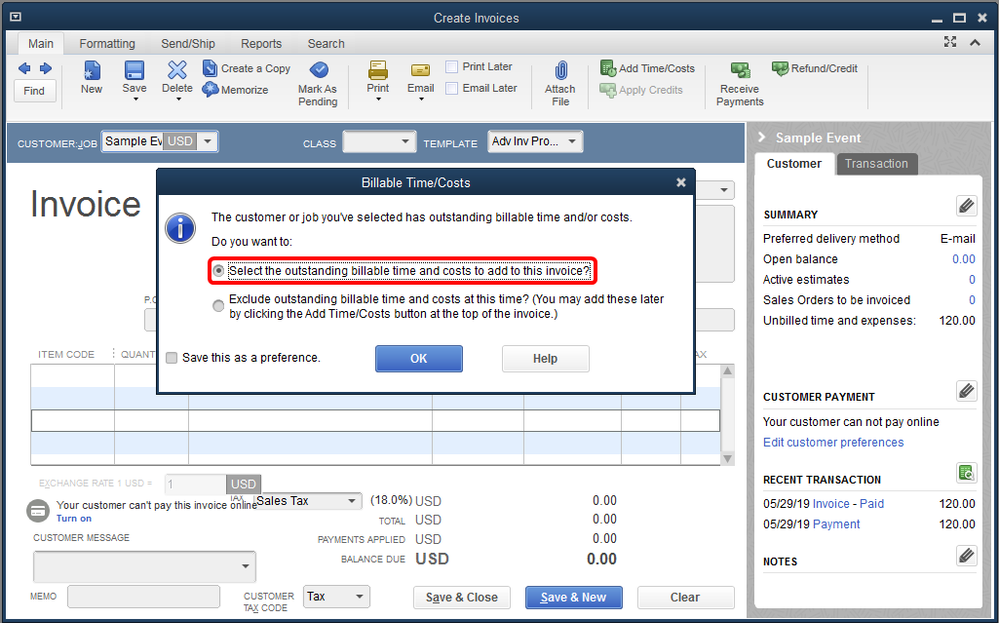
Task: Click the credit card online payment icon
Action: coord(38,511)
